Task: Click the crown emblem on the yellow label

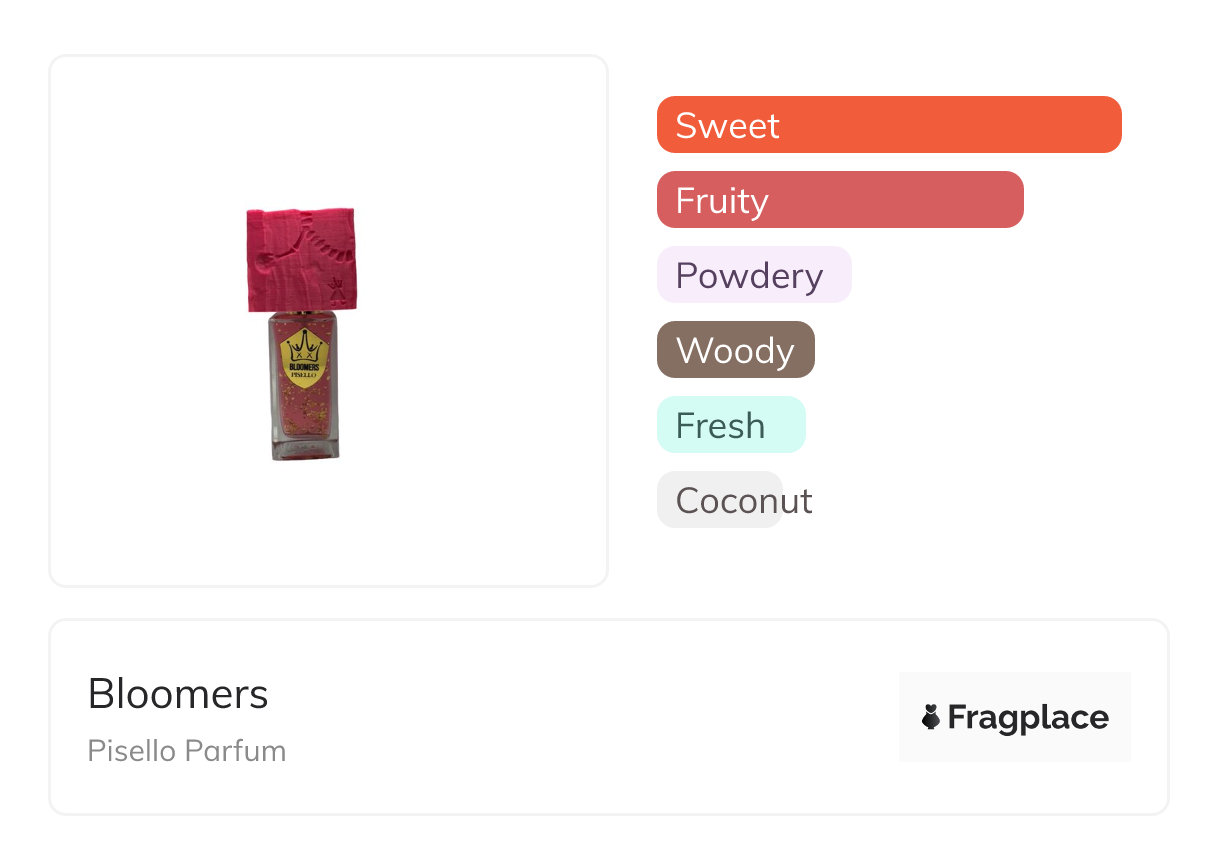Action: (x=304, y=347)
